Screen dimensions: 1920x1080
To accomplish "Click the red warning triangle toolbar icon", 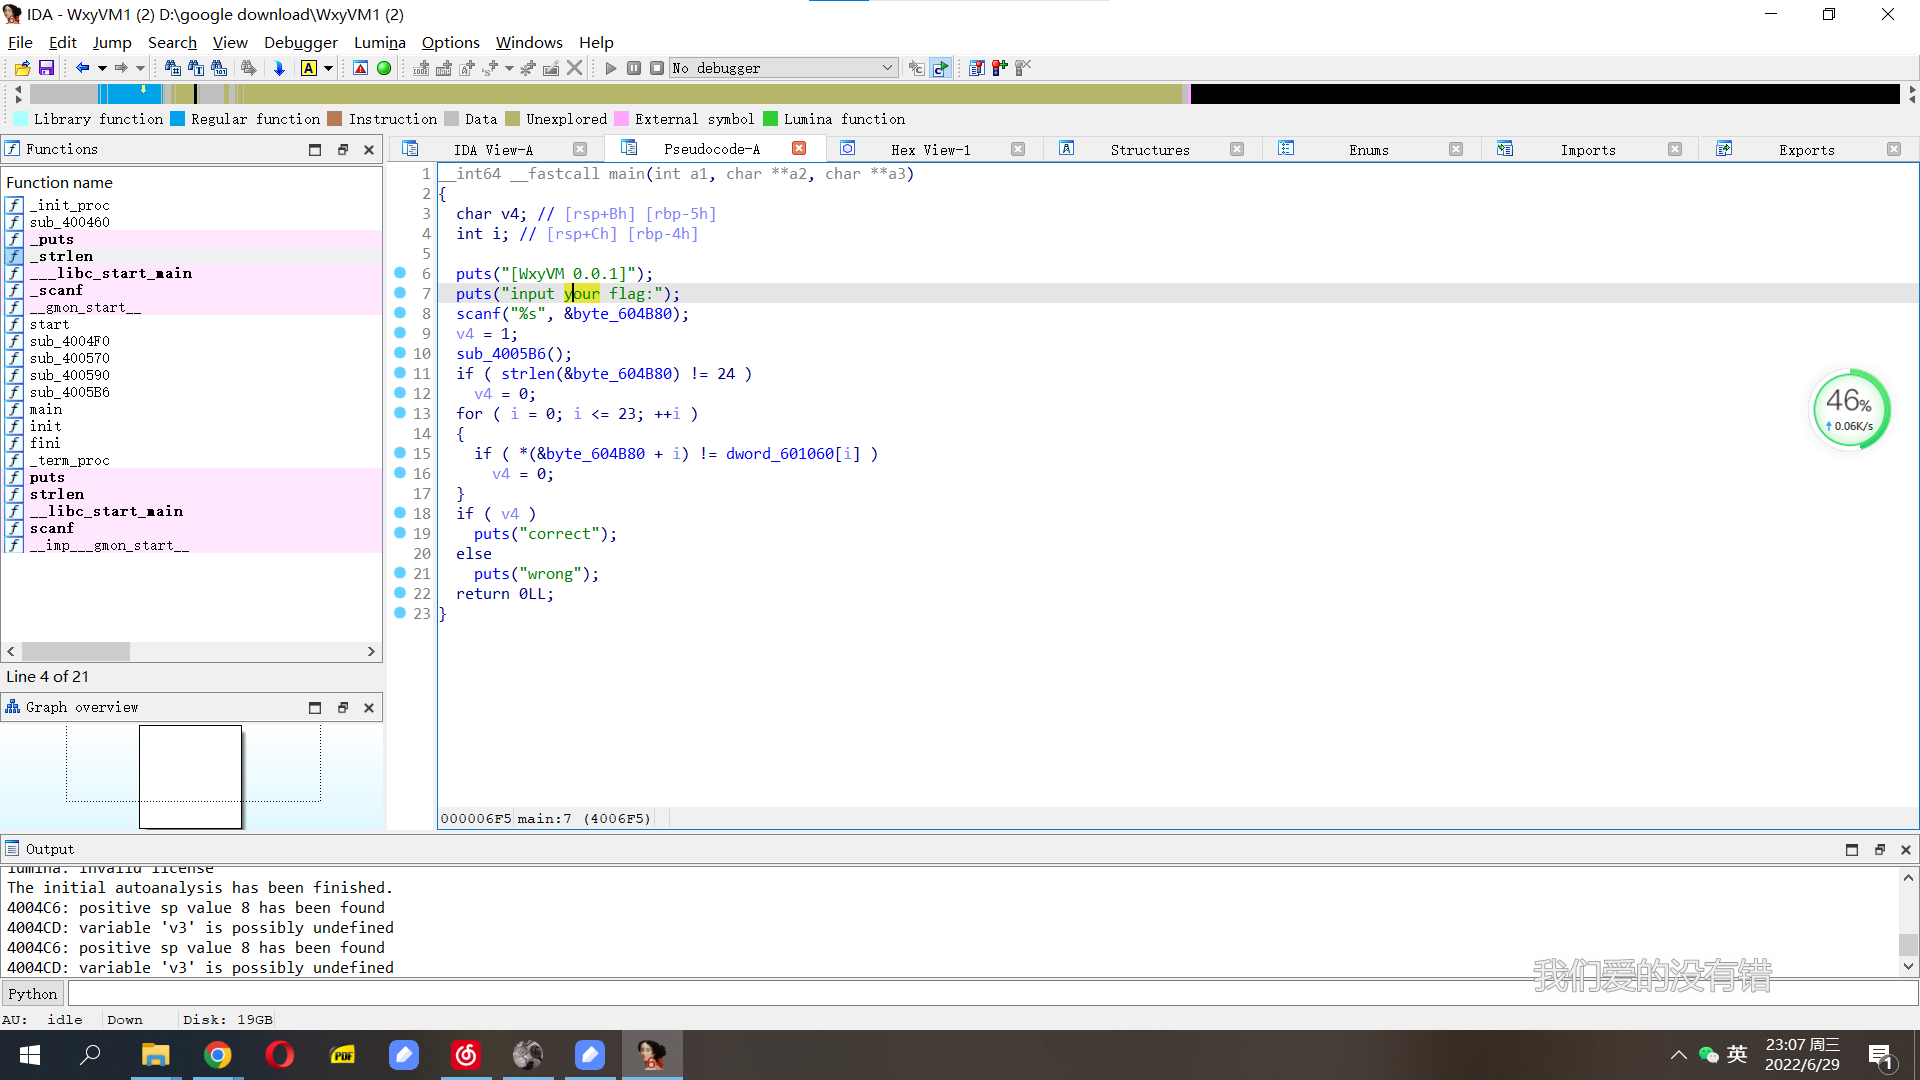I will [361, 68].
